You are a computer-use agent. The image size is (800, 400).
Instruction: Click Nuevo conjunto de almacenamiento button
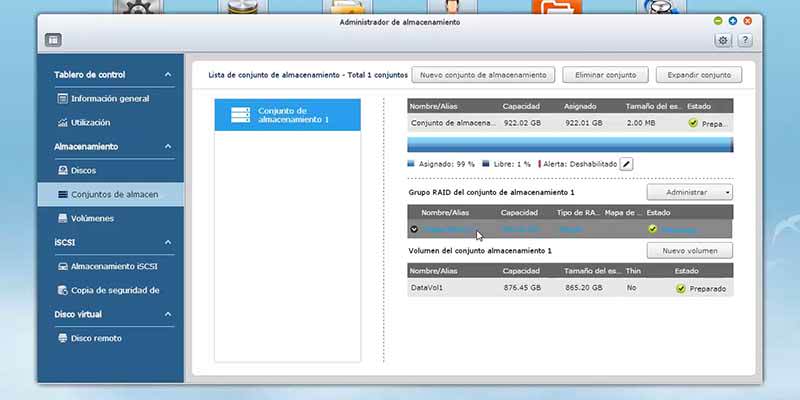click(483, 75)
